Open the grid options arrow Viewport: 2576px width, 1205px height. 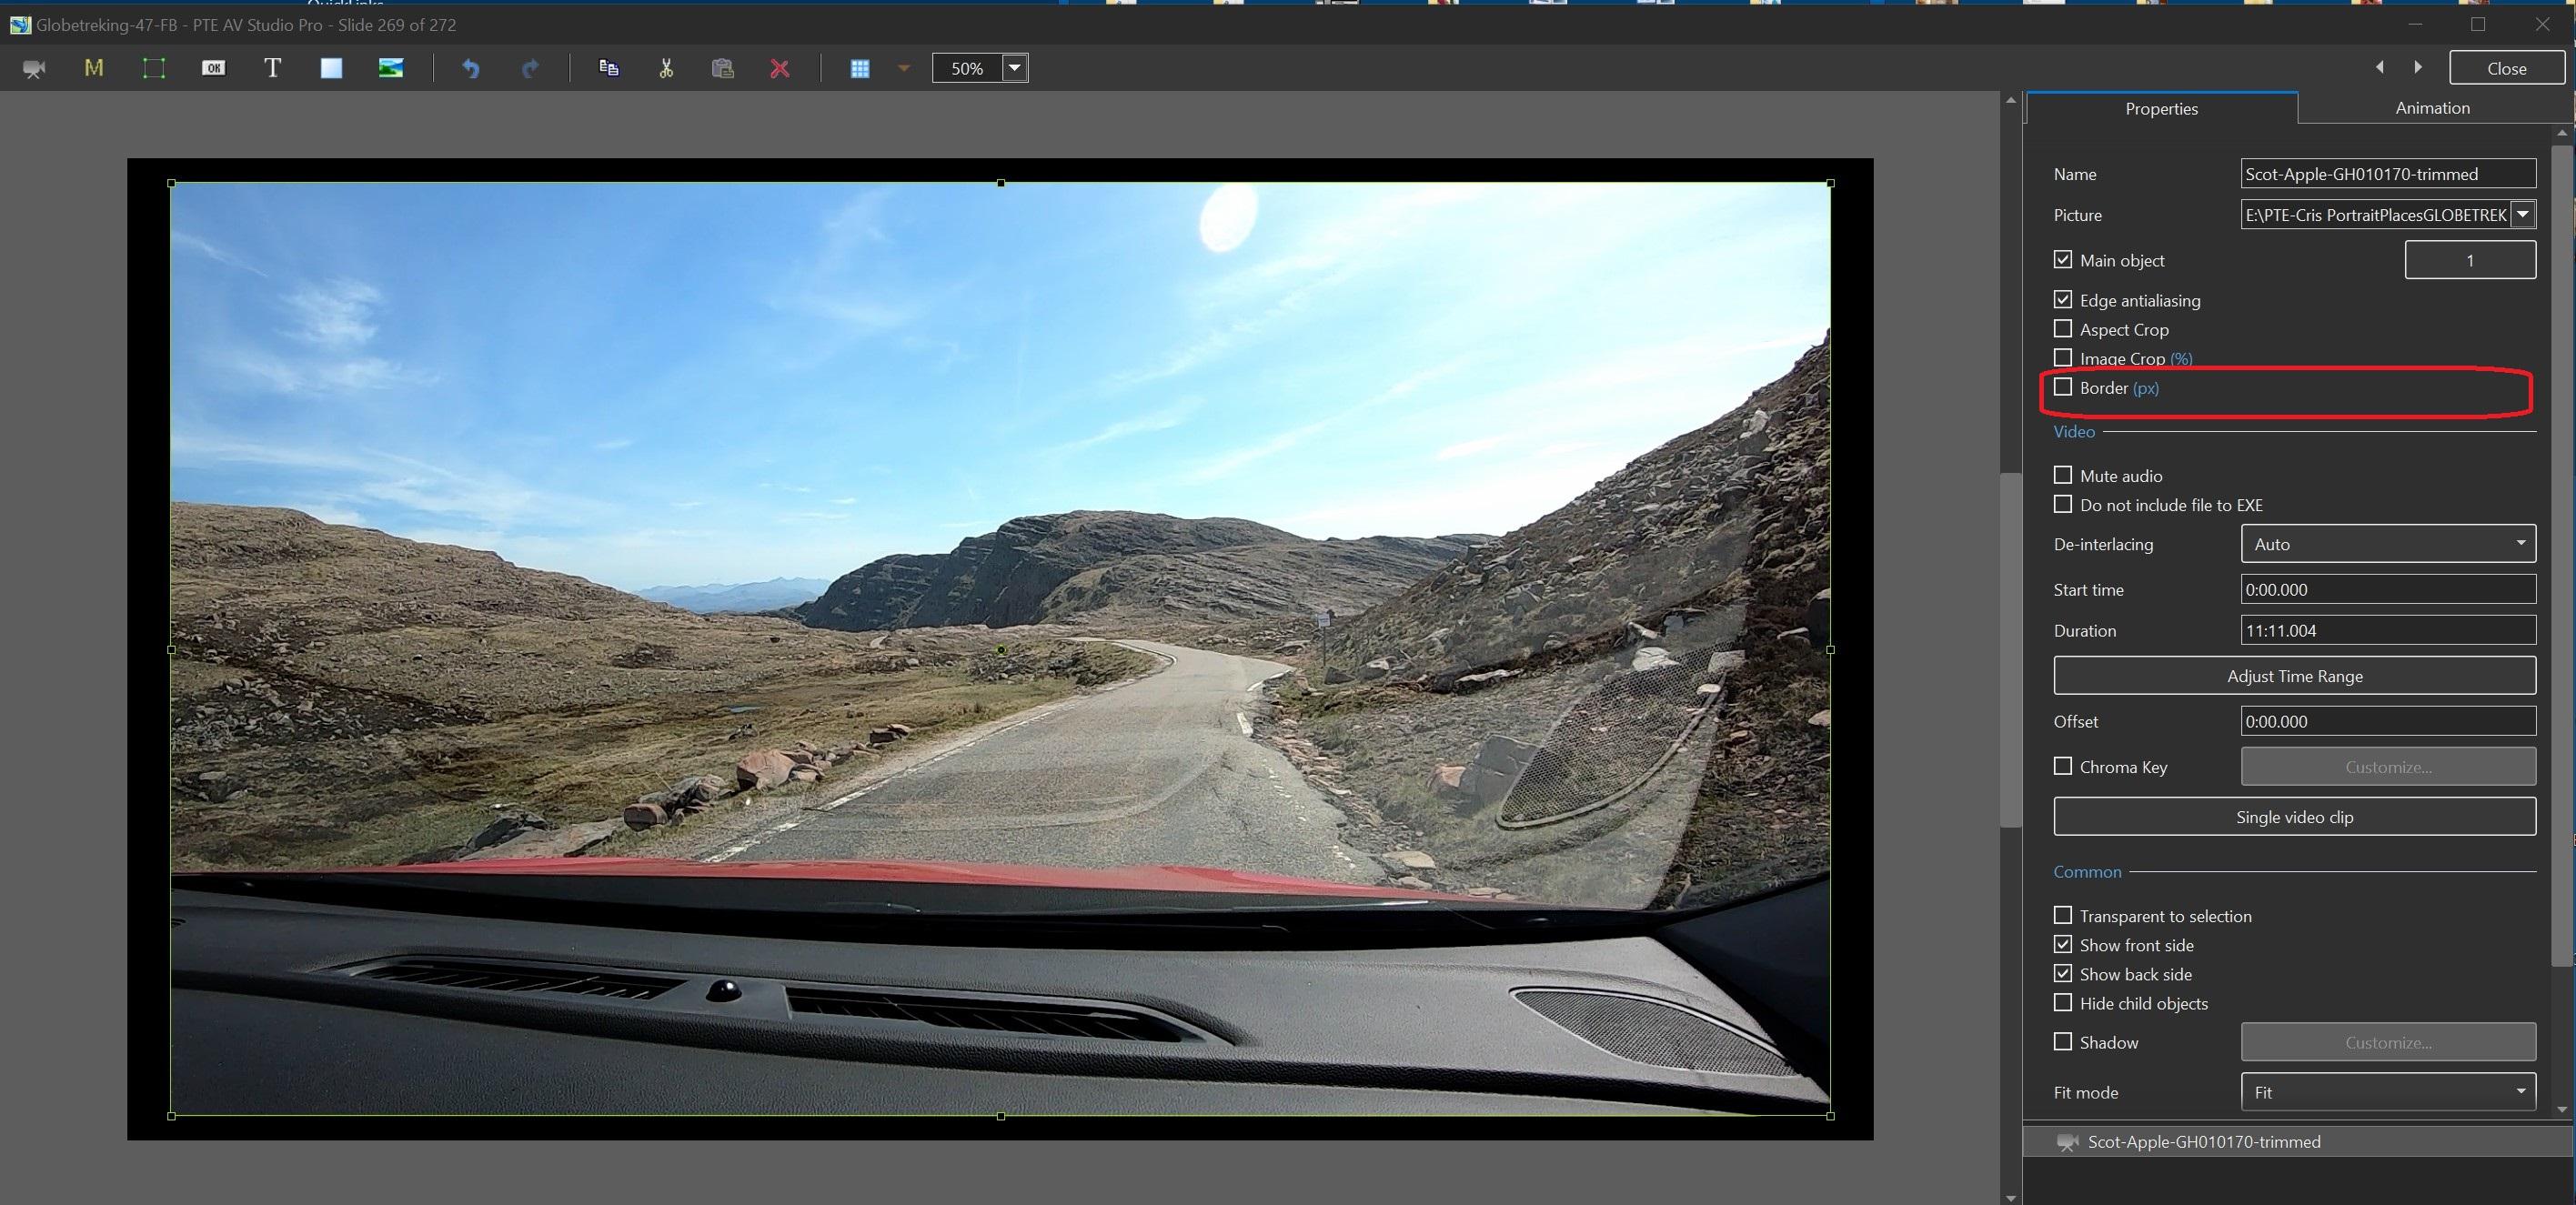904,68
